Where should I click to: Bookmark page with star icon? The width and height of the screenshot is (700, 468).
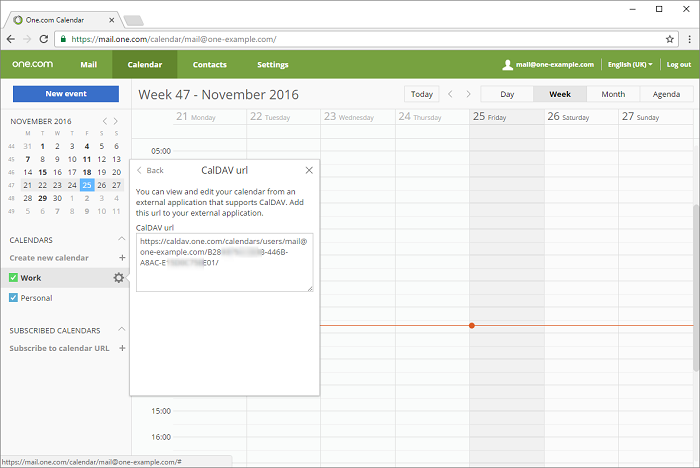(x=670, y=39)
